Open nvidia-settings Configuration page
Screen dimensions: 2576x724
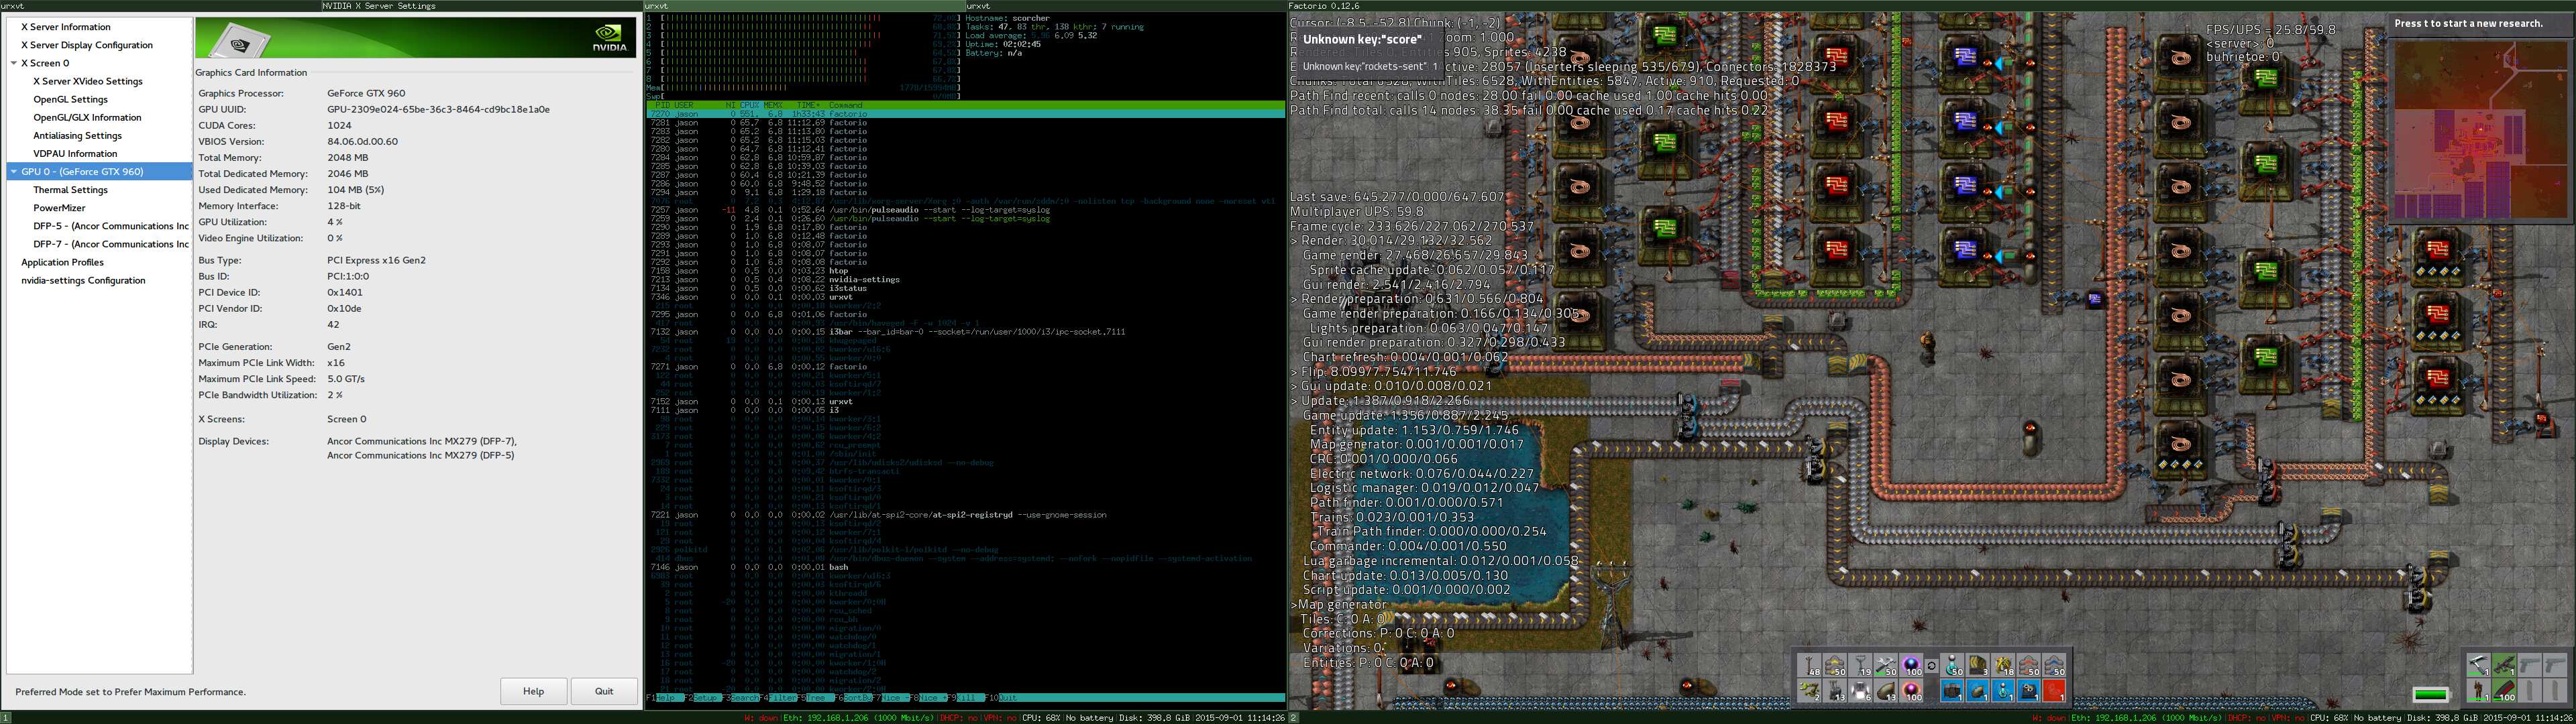click(83, 280)
